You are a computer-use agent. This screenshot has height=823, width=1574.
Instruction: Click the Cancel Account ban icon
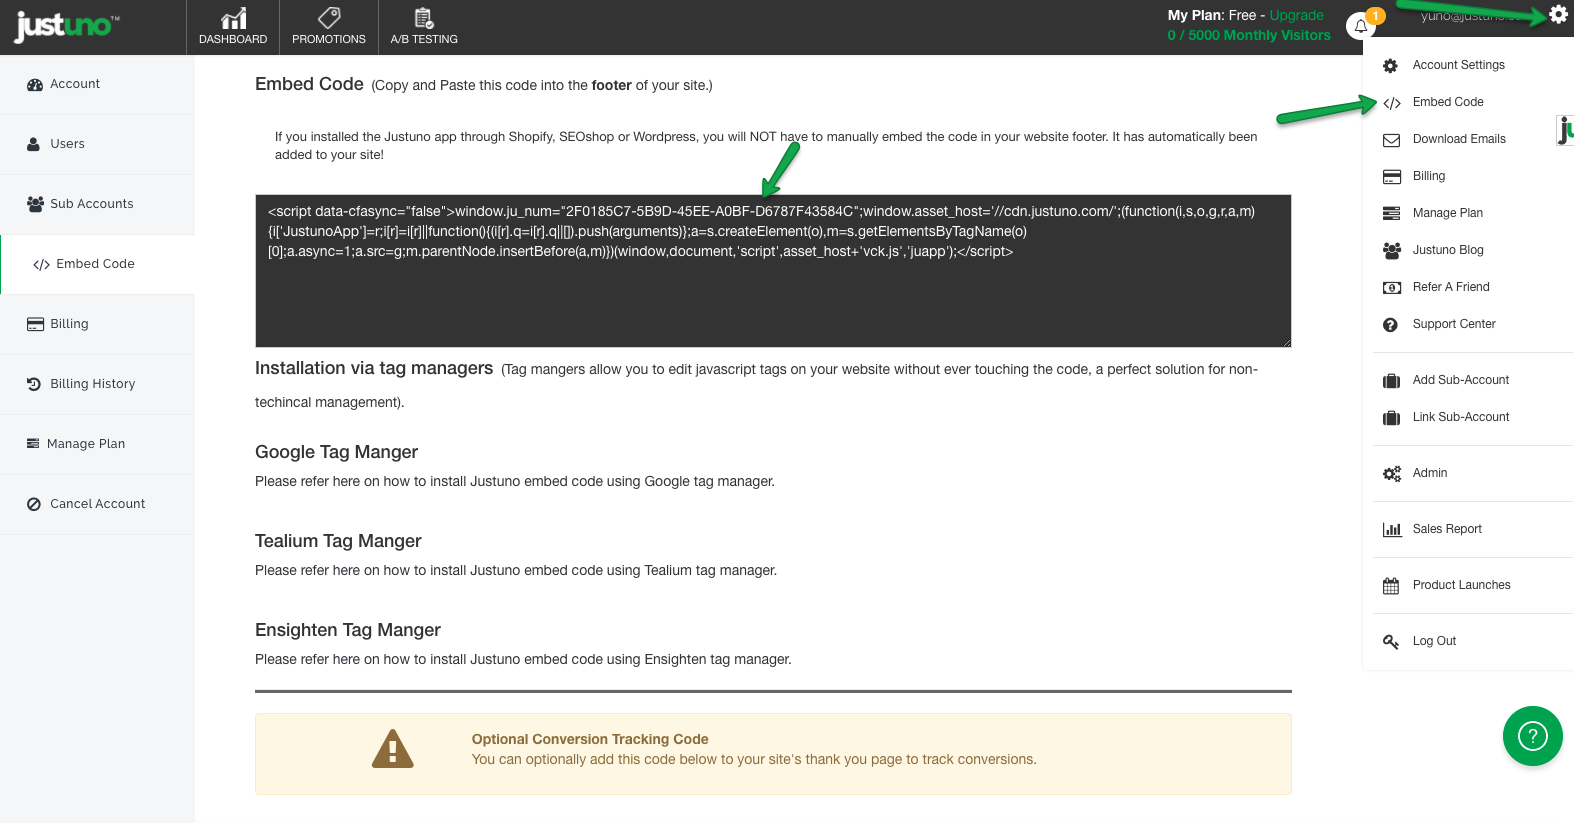click(x=34, y=505)
